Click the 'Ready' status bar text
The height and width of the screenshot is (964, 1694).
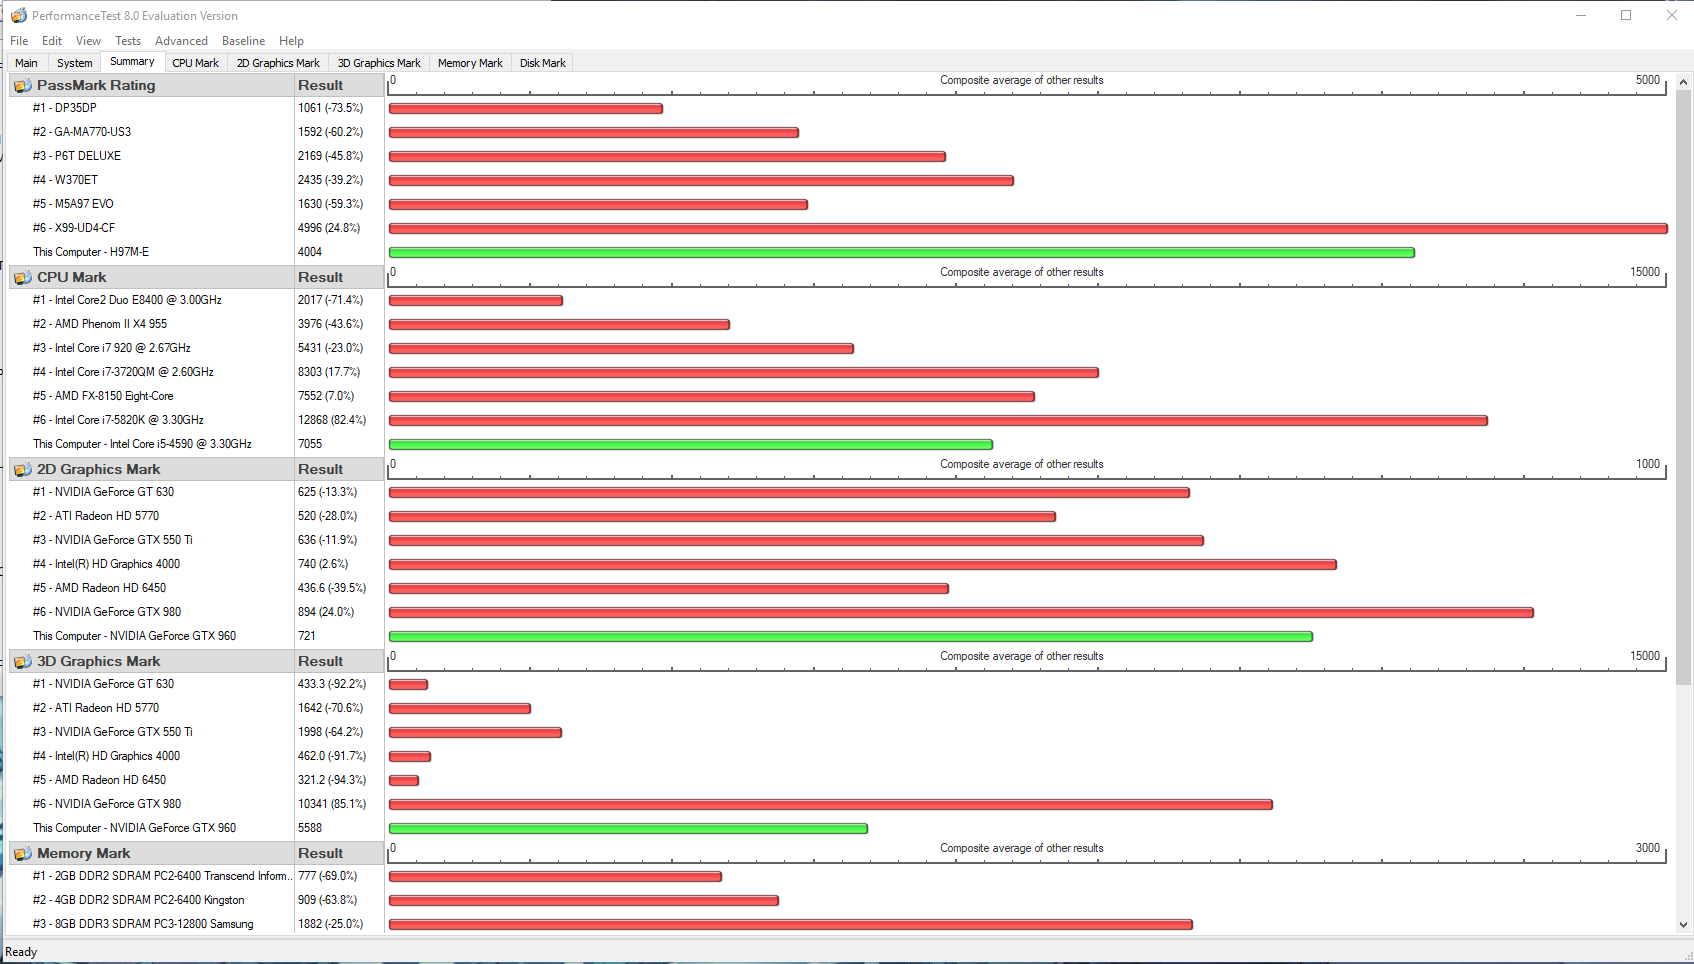(21, 952)
